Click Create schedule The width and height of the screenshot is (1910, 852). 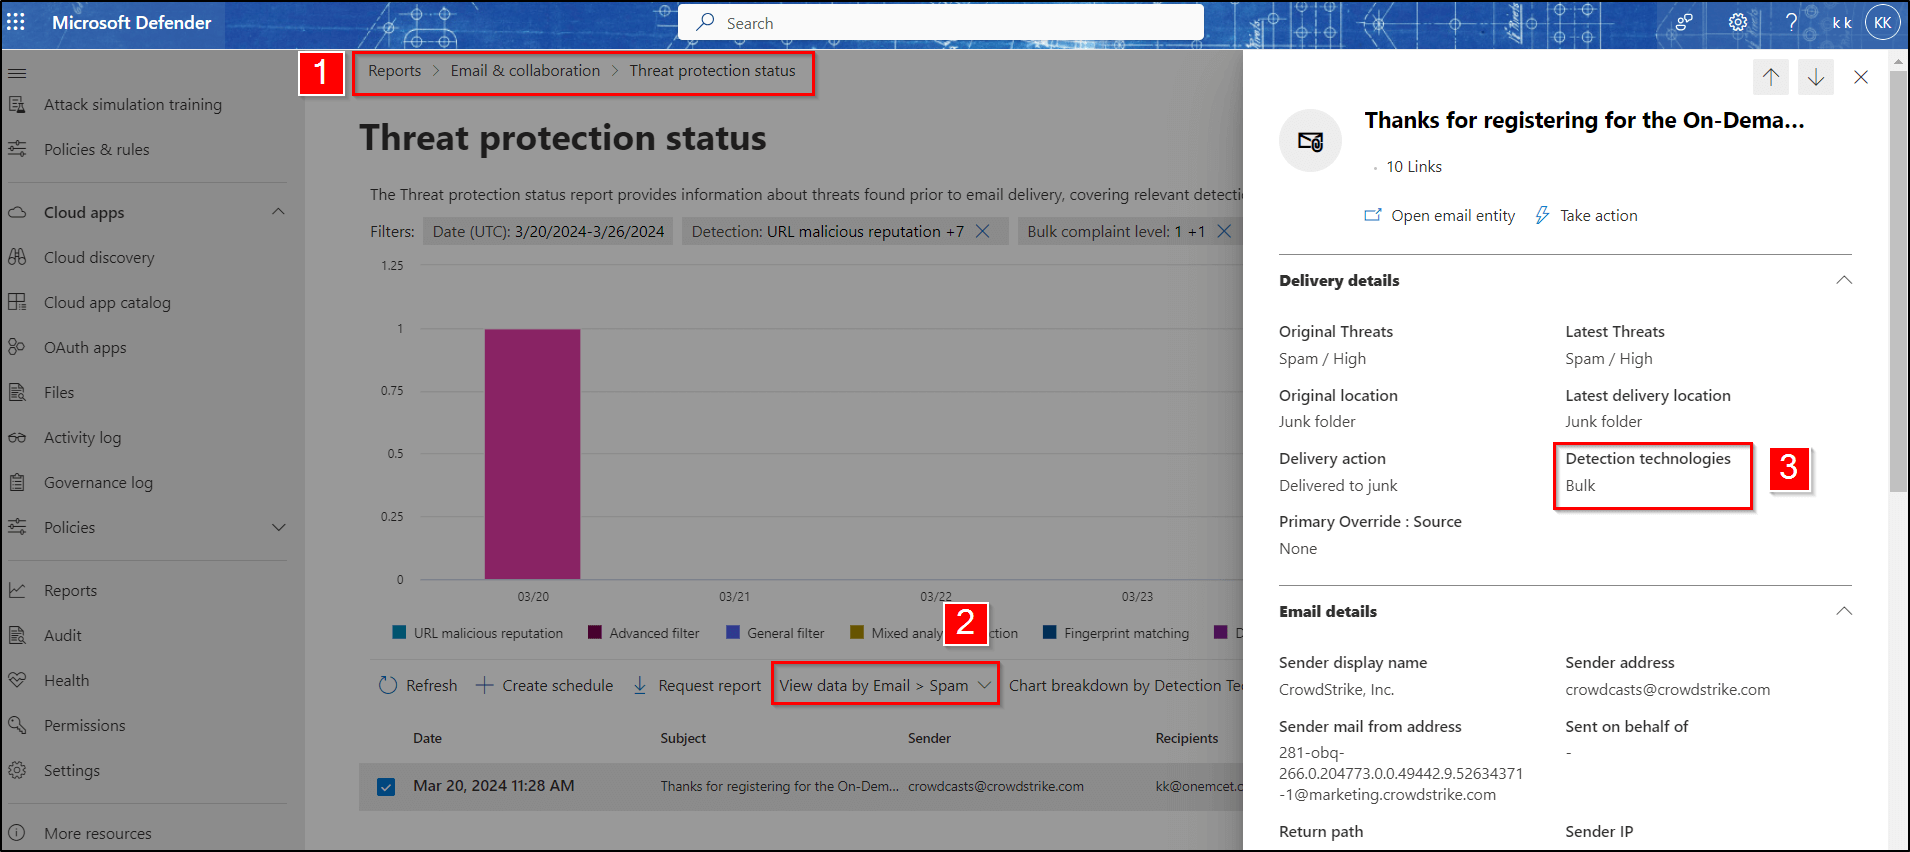click(x=544, y=685)
